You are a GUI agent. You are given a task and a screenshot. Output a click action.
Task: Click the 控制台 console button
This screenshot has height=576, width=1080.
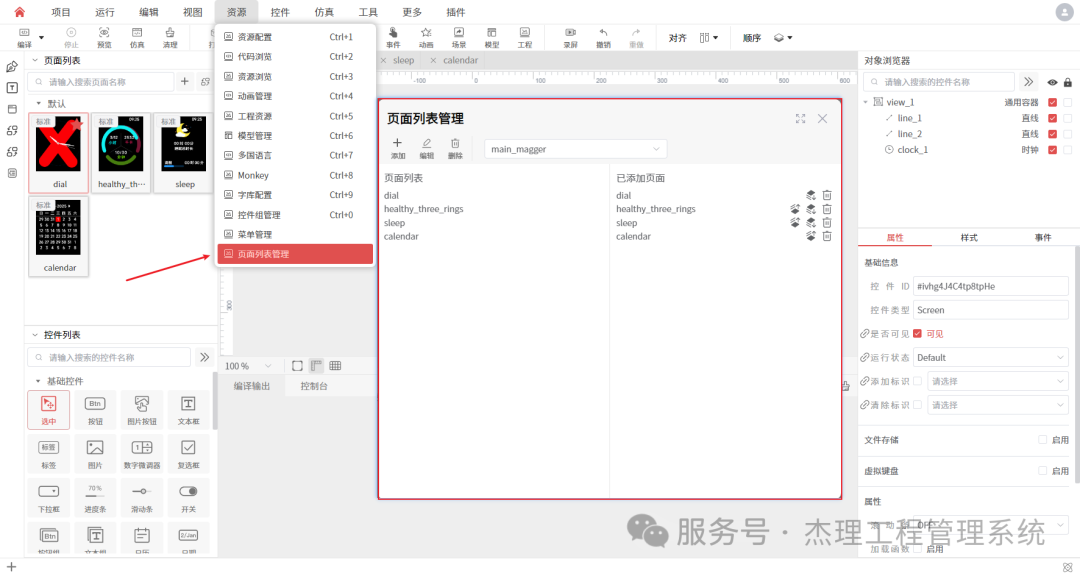316,385
